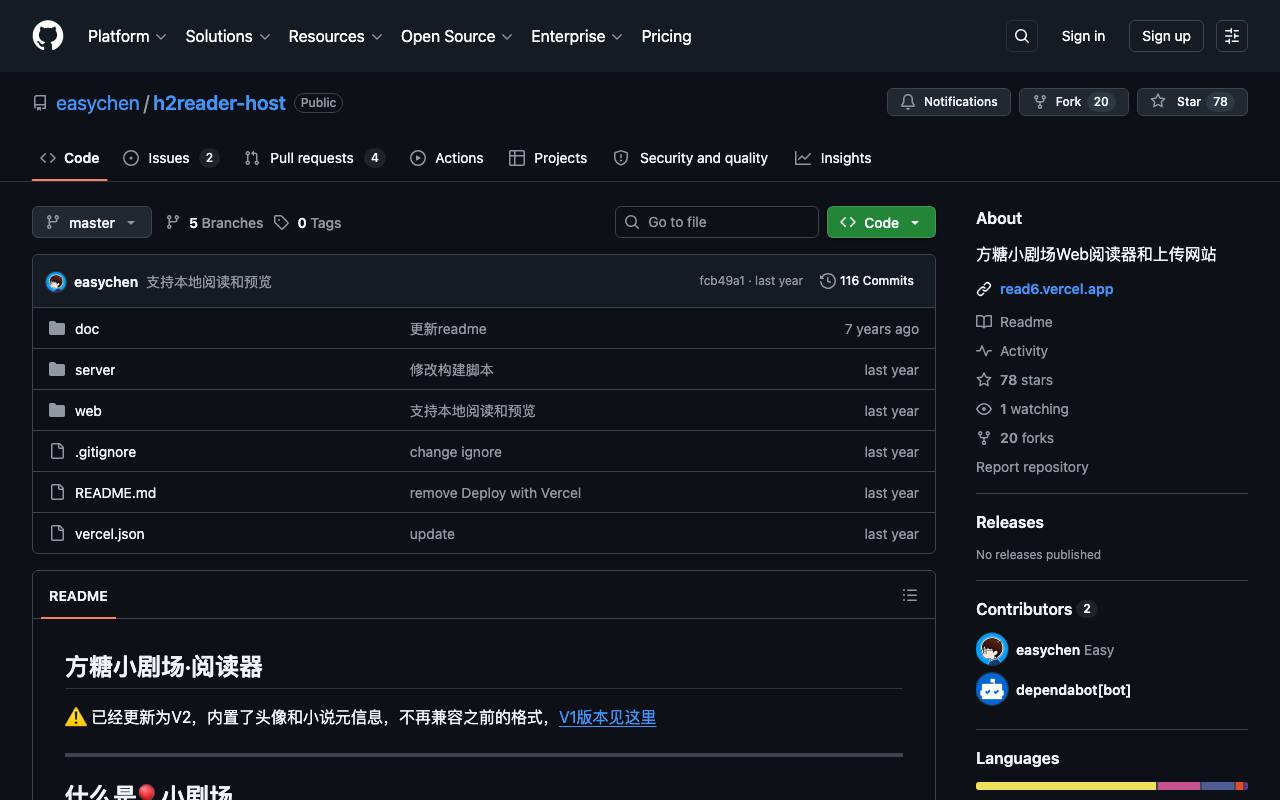
Task: Click the server folder icon
Action: coord(57,369)
